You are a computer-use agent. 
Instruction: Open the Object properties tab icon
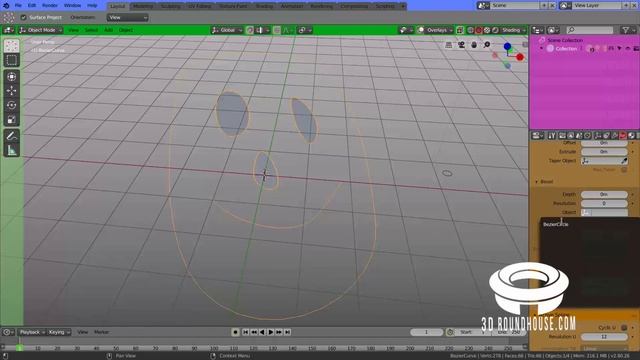(x=598, y=136)
